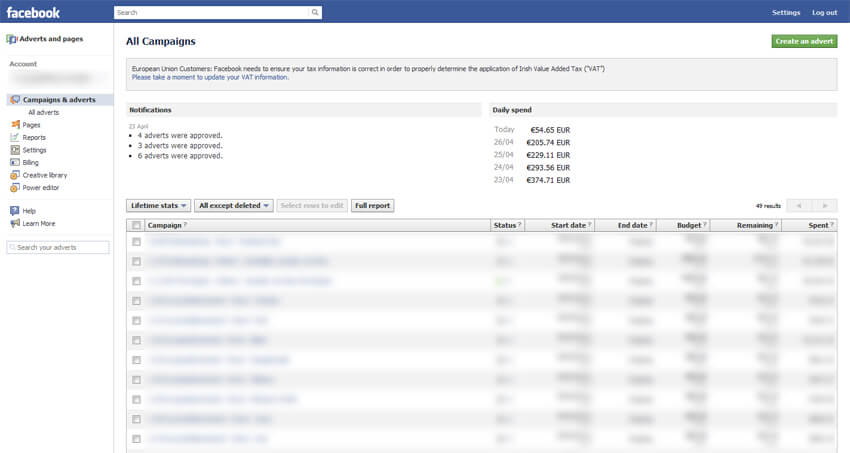
Task: Open the Lifetime stats dropdown
Action: pyautogui.click(x=158, y=205)
